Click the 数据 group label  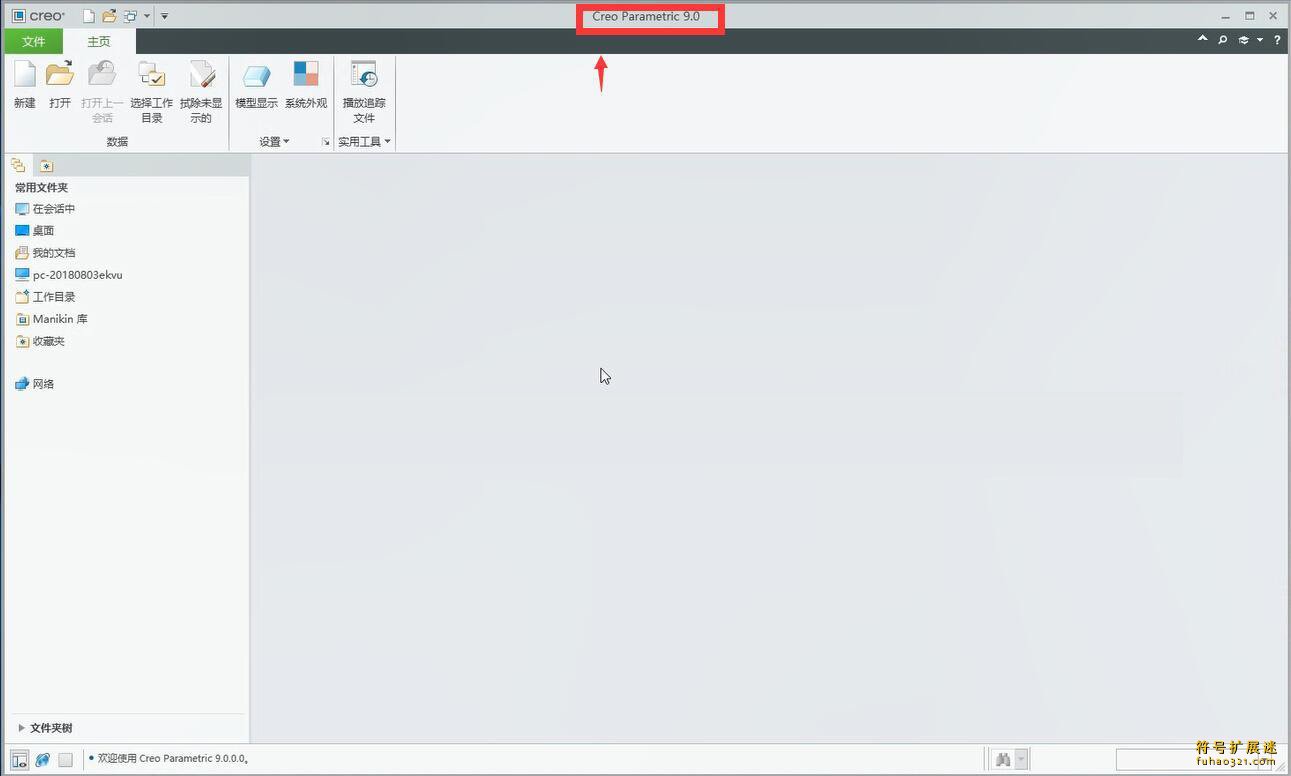(117, 142)
